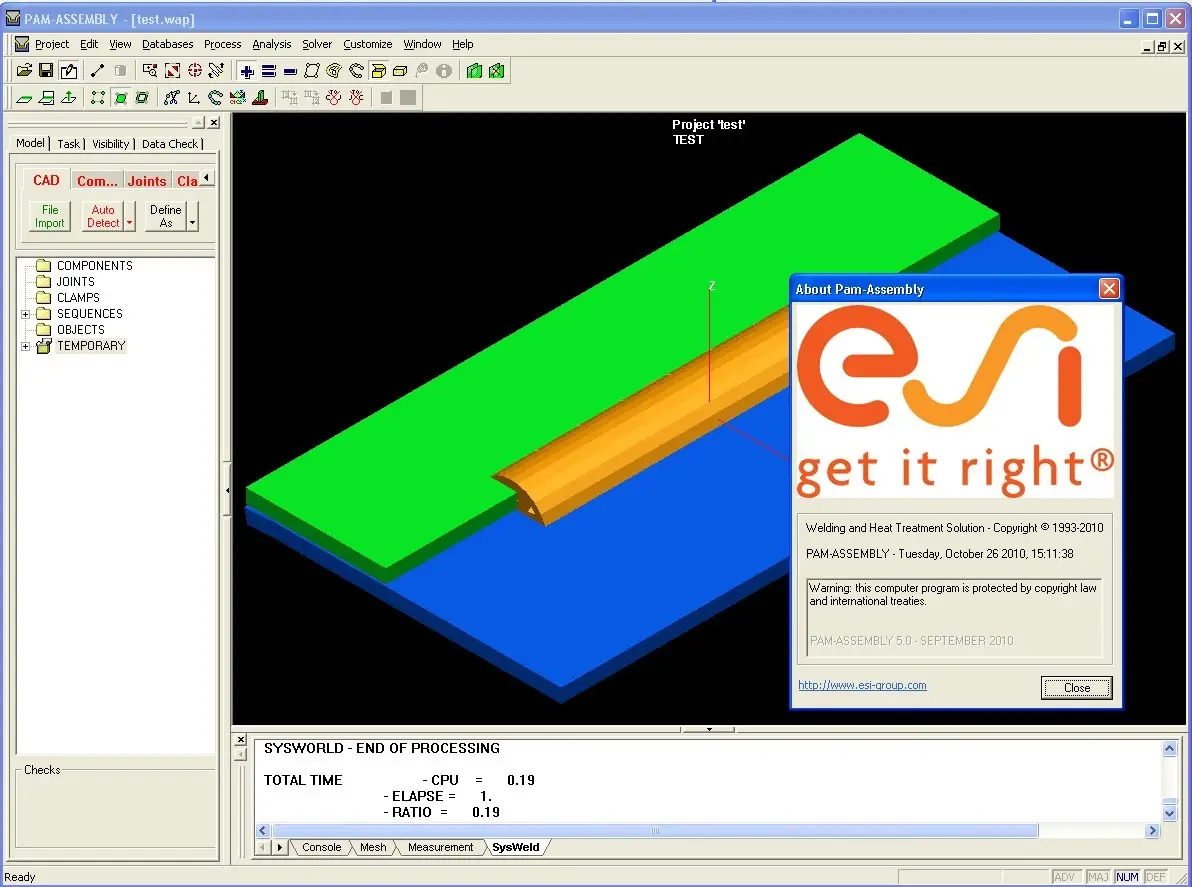
Task: Click the green plane with upward arrow icon
Action: 68,98
